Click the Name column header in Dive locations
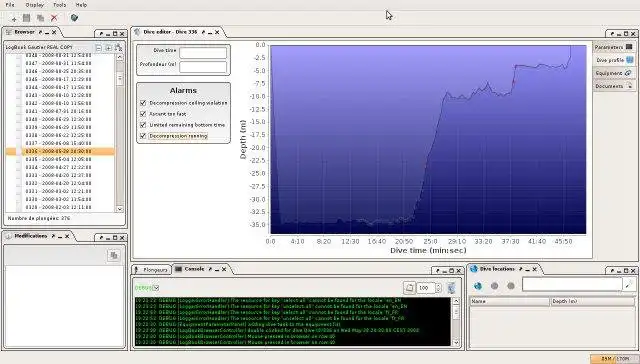This screenshot has width=640, height=364. 509,301
